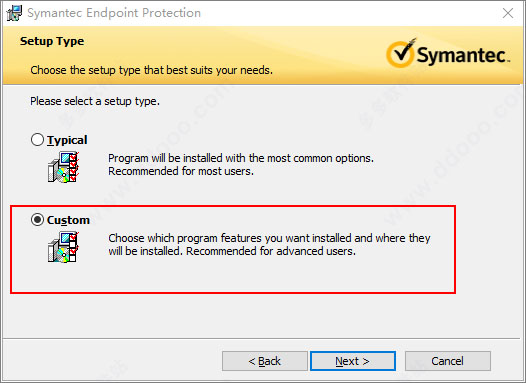Screen dimensions: 526x383
Task: Select the Custom setup radio button
Action: [37, 220]
